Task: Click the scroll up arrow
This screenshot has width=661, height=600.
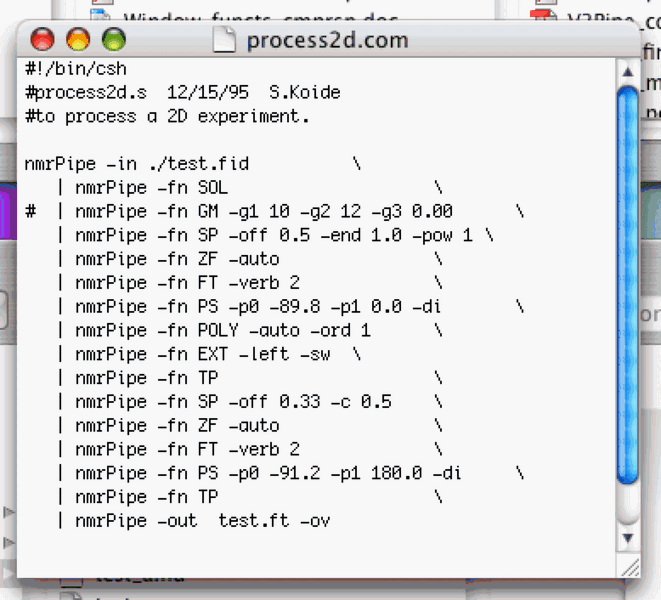Action: (628, 72)
